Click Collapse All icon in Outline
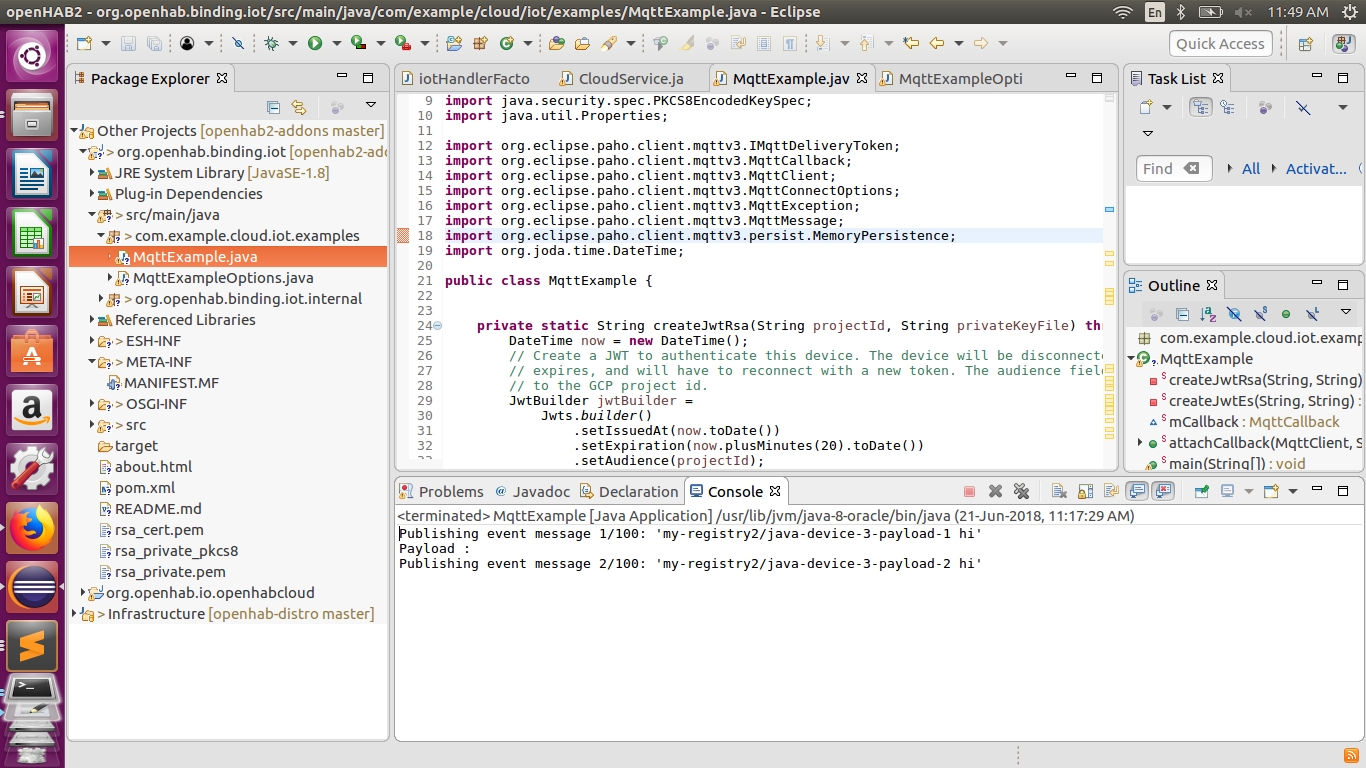 (1183, 314)
